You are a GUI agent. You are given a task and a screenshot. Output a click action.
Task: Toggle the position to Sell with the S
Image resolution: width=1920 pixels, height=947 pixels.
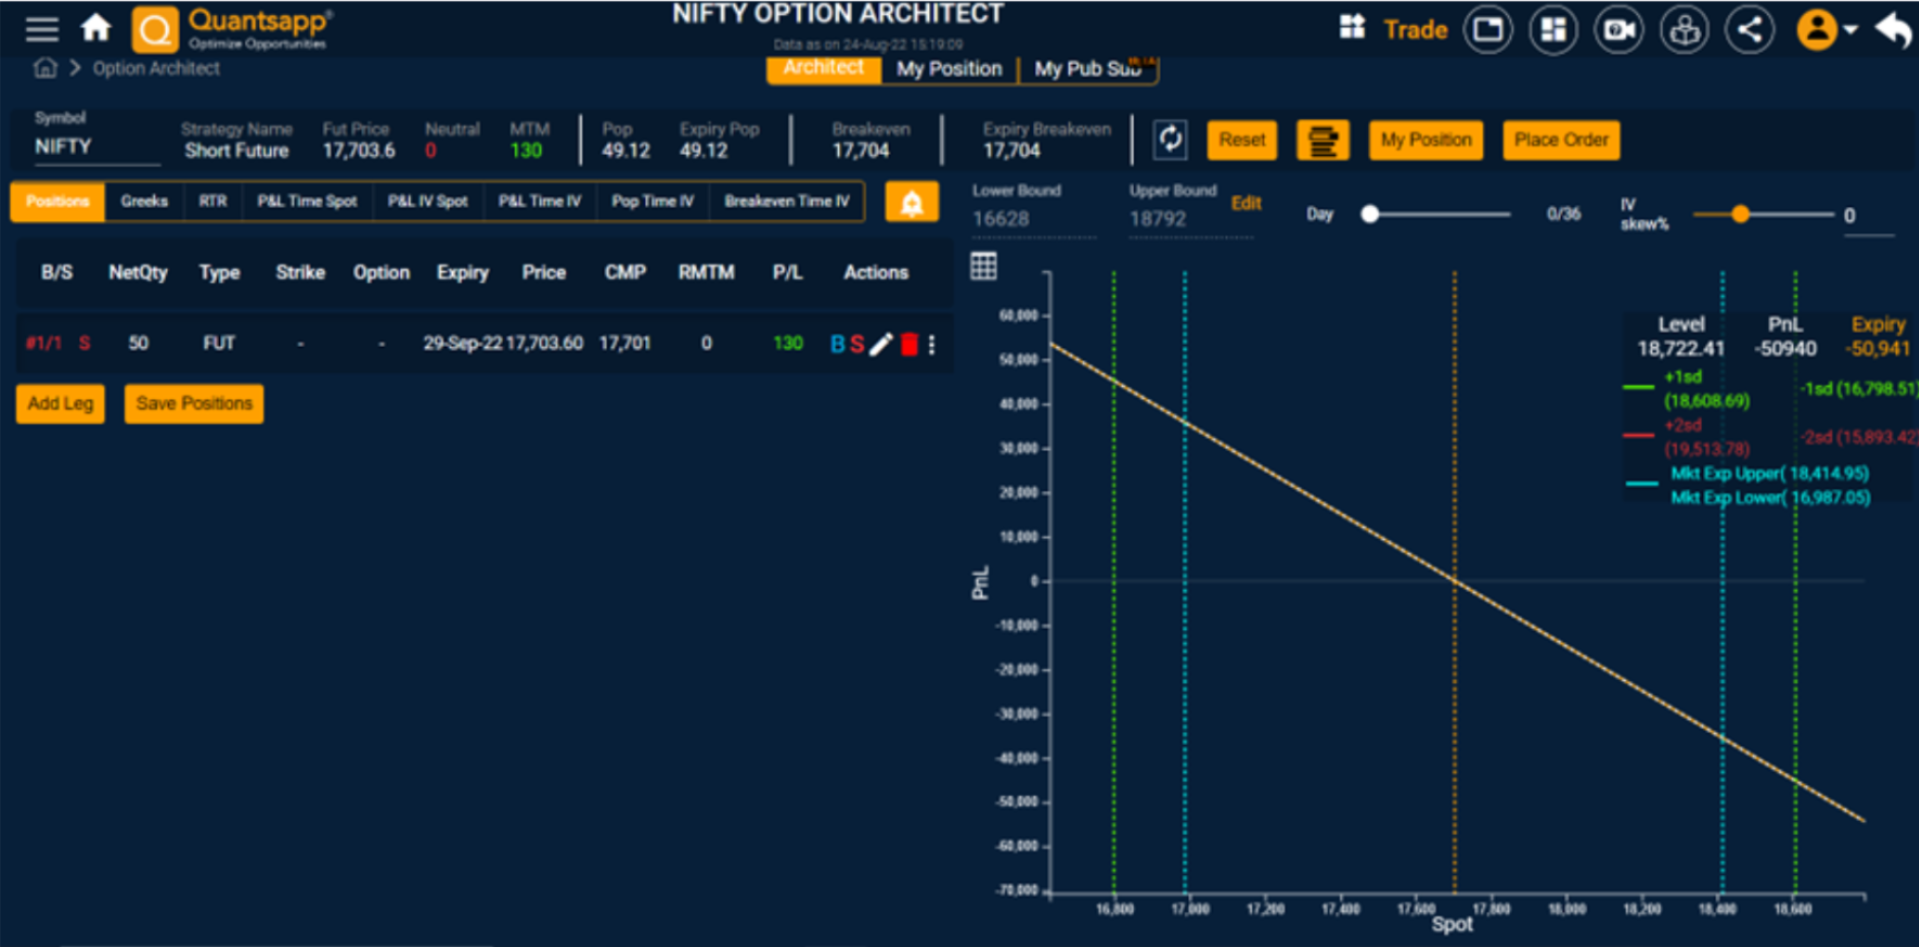click(x=858, y=344)
